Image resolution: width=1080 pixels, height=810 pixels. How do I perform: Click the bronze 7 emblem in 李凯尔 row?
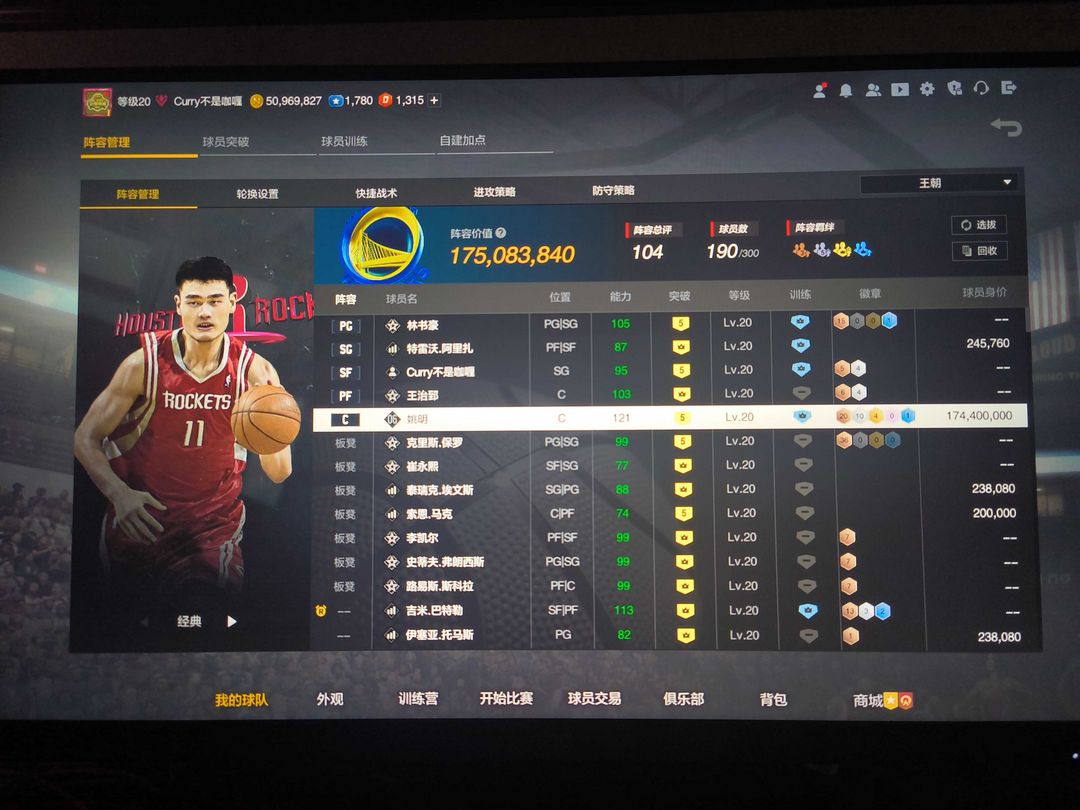point(847,537)
